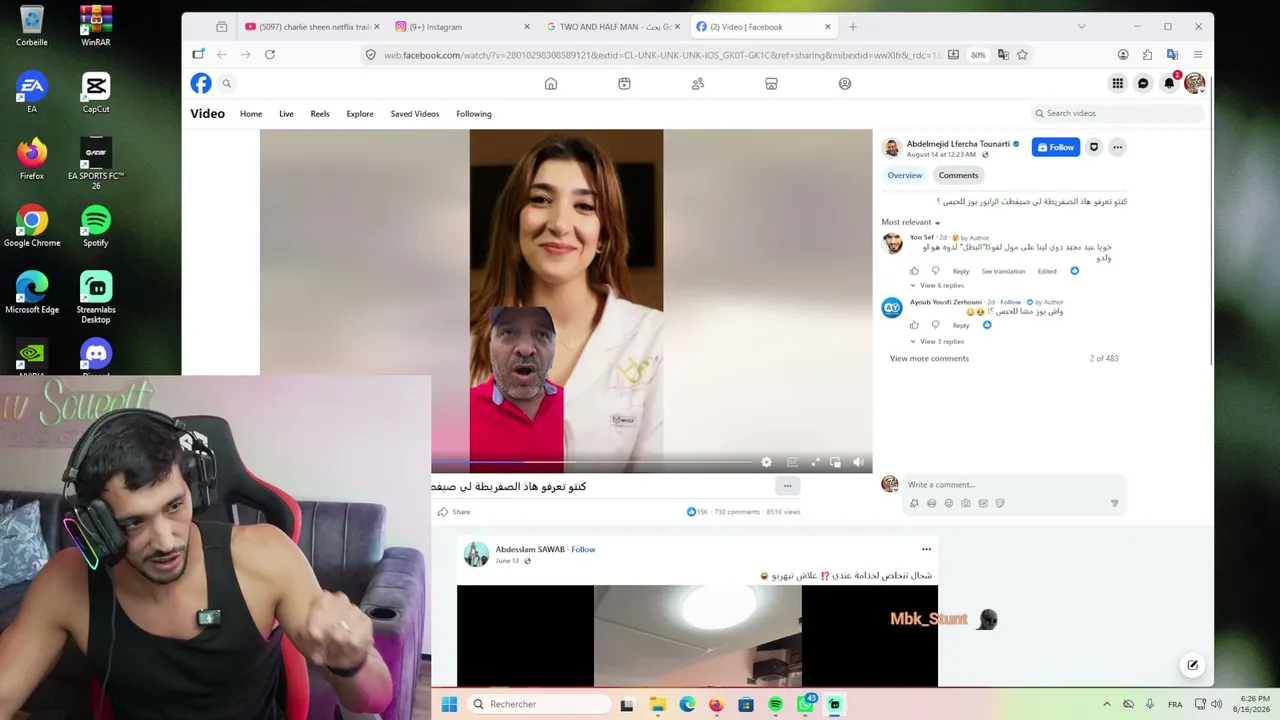Image resolution: width=1280 pixels, height=720 pixels.
Task: Open more options under the video title
Action: pos(787,486)
